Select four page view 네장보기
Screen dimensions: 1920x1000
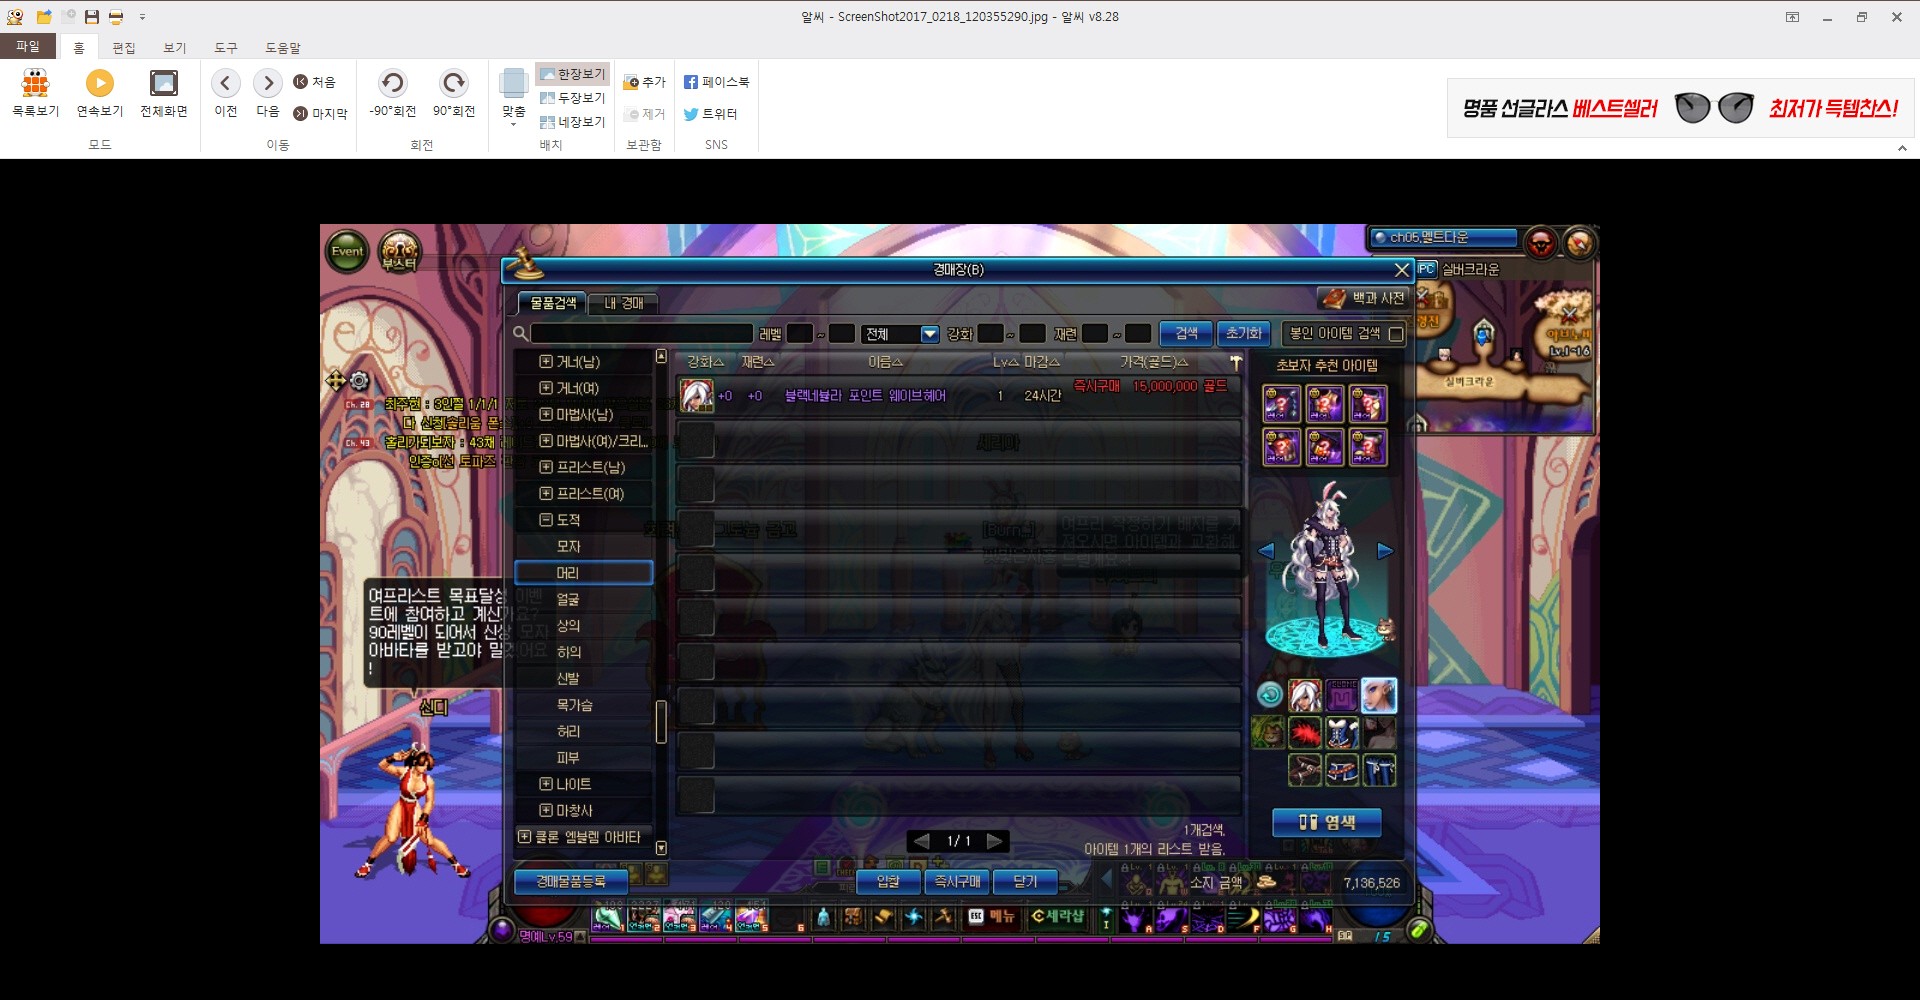[573, 122]
